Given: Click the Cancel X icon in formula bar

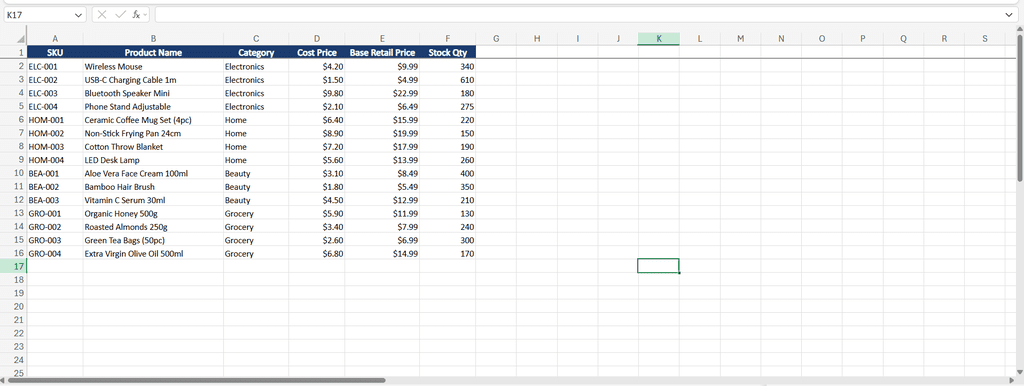Looking at the screenshot, I should click(x=102, y=14).
